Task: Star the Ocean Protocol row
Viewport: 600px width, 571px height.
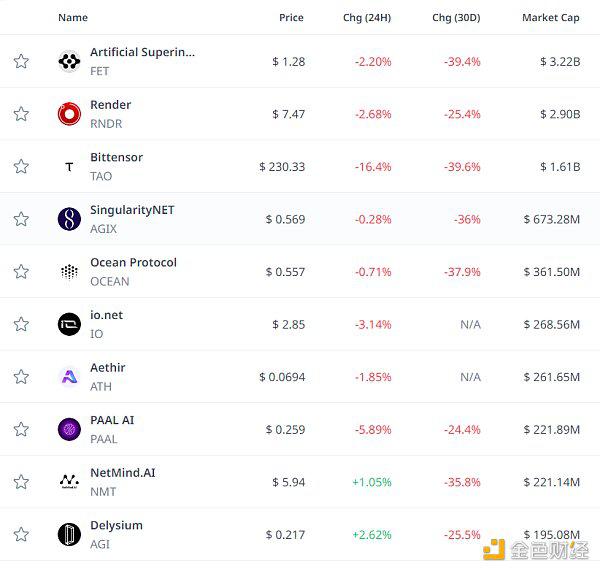Action: tap(21, 272)
